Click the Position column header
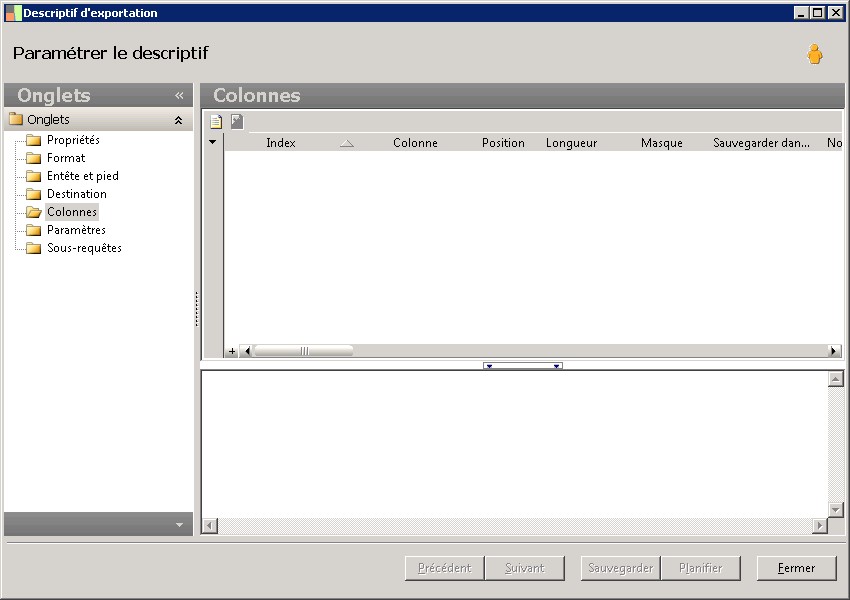The height and width of the screenshot is (600, 850). pyautogui.click(x=503, y=143)
